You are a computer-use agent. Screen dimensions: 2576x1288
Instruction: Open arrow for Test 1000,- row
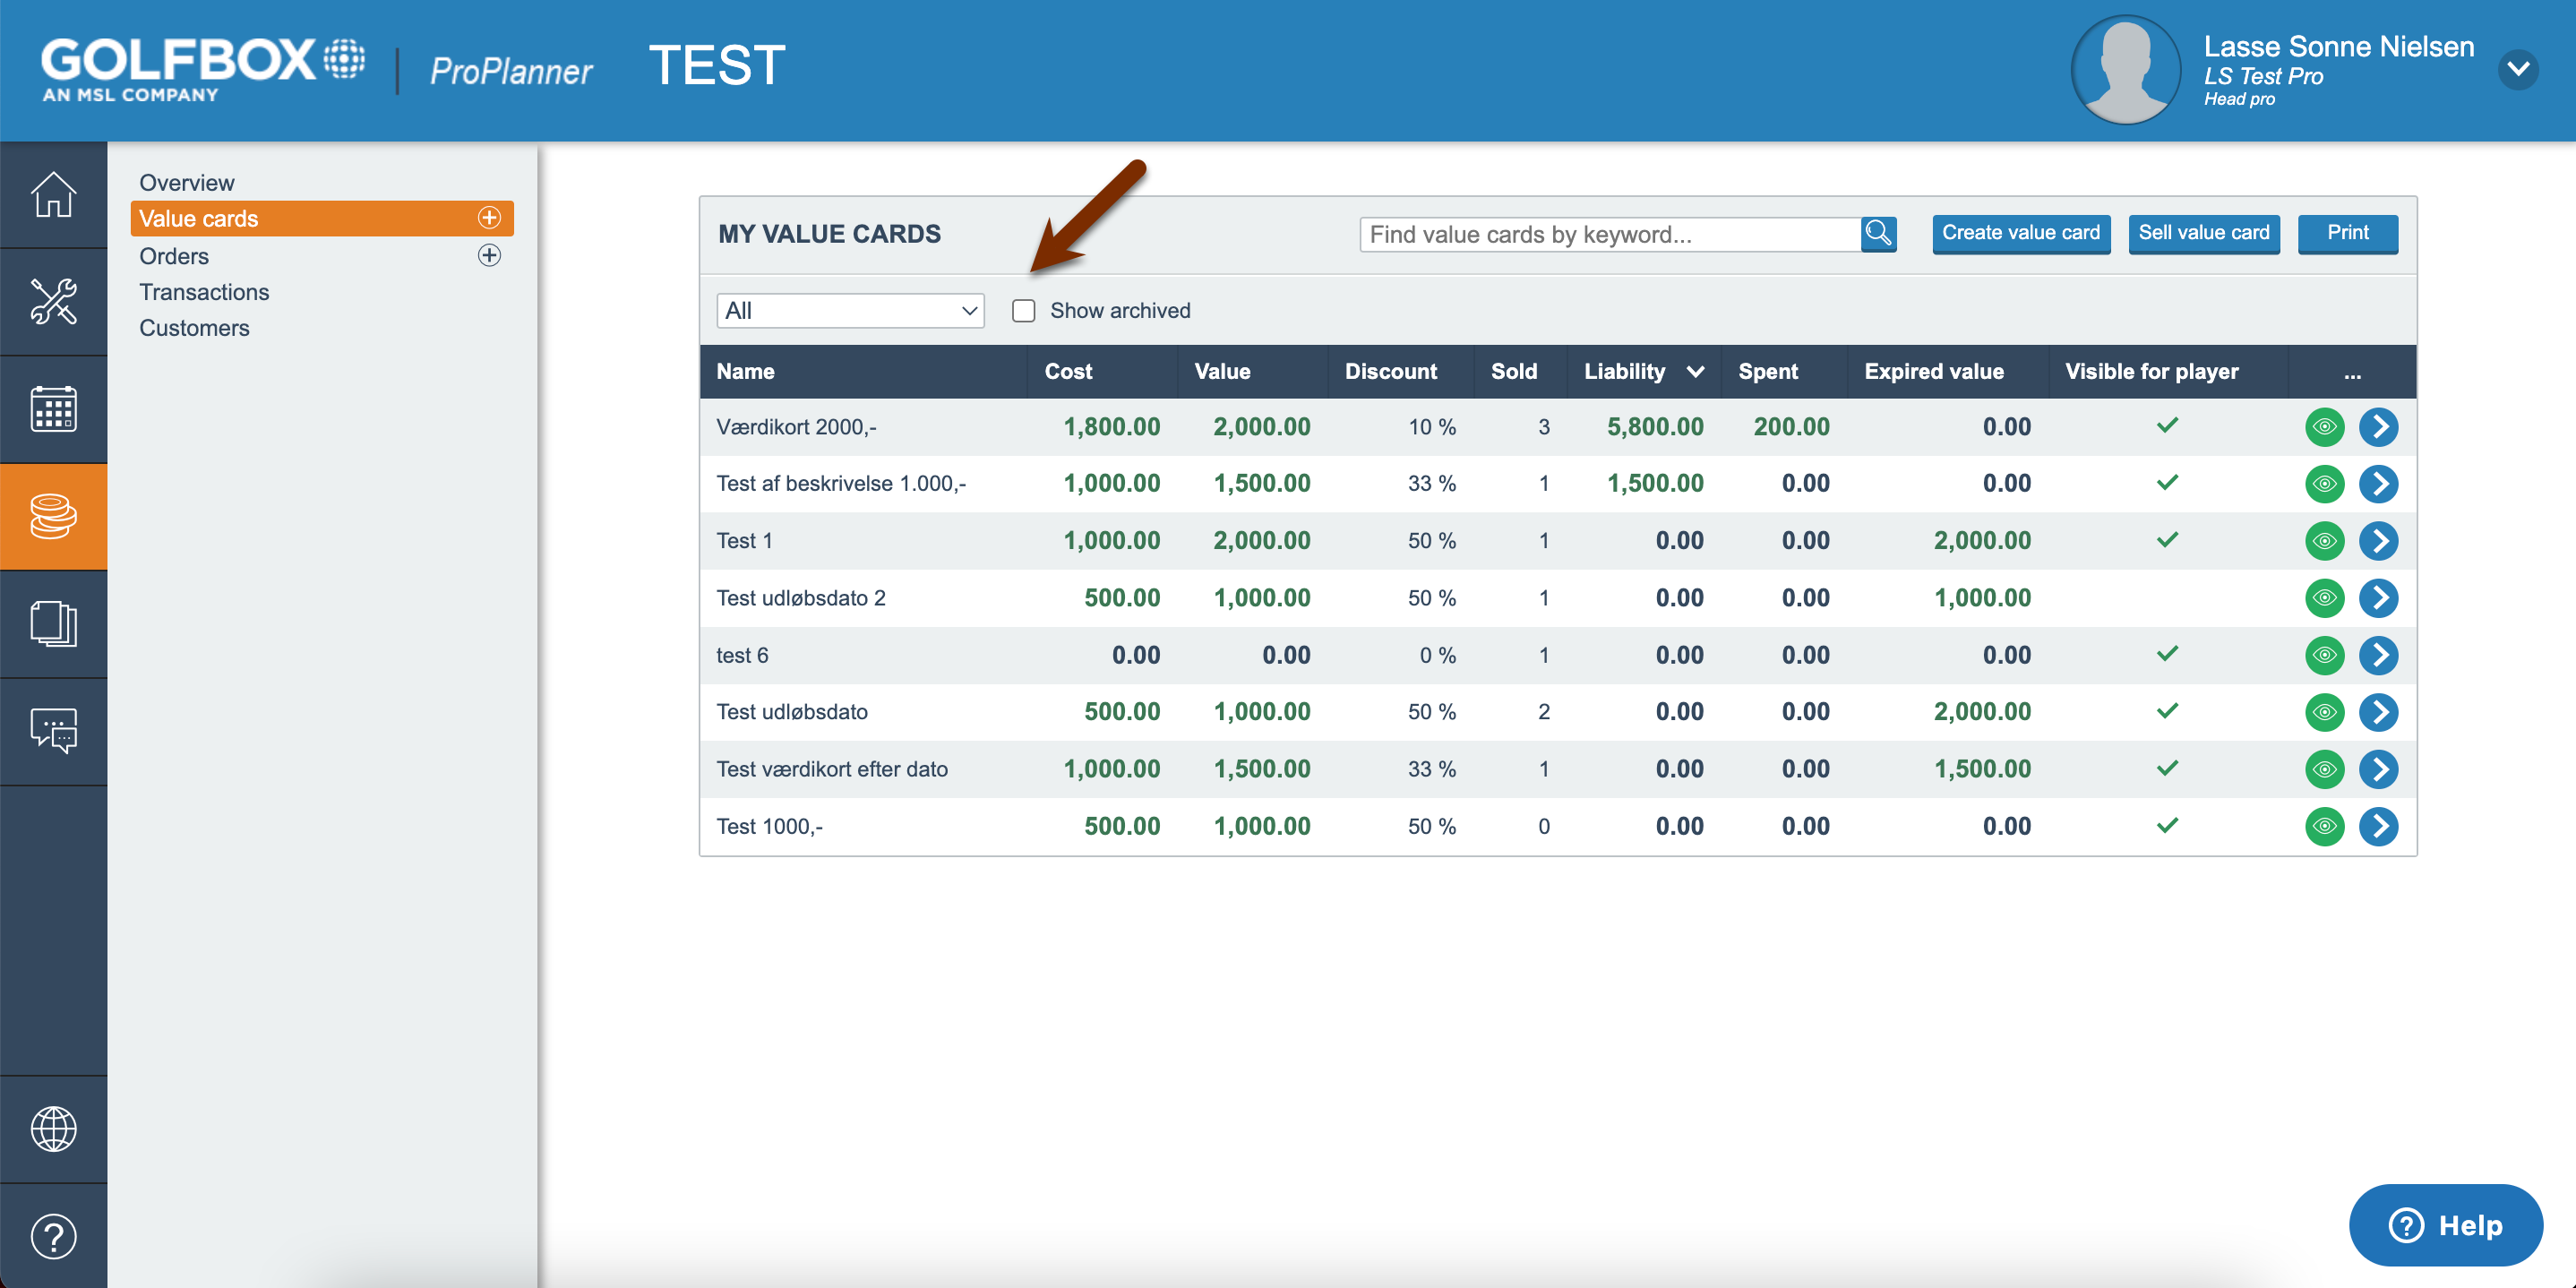click(2378, 826)
